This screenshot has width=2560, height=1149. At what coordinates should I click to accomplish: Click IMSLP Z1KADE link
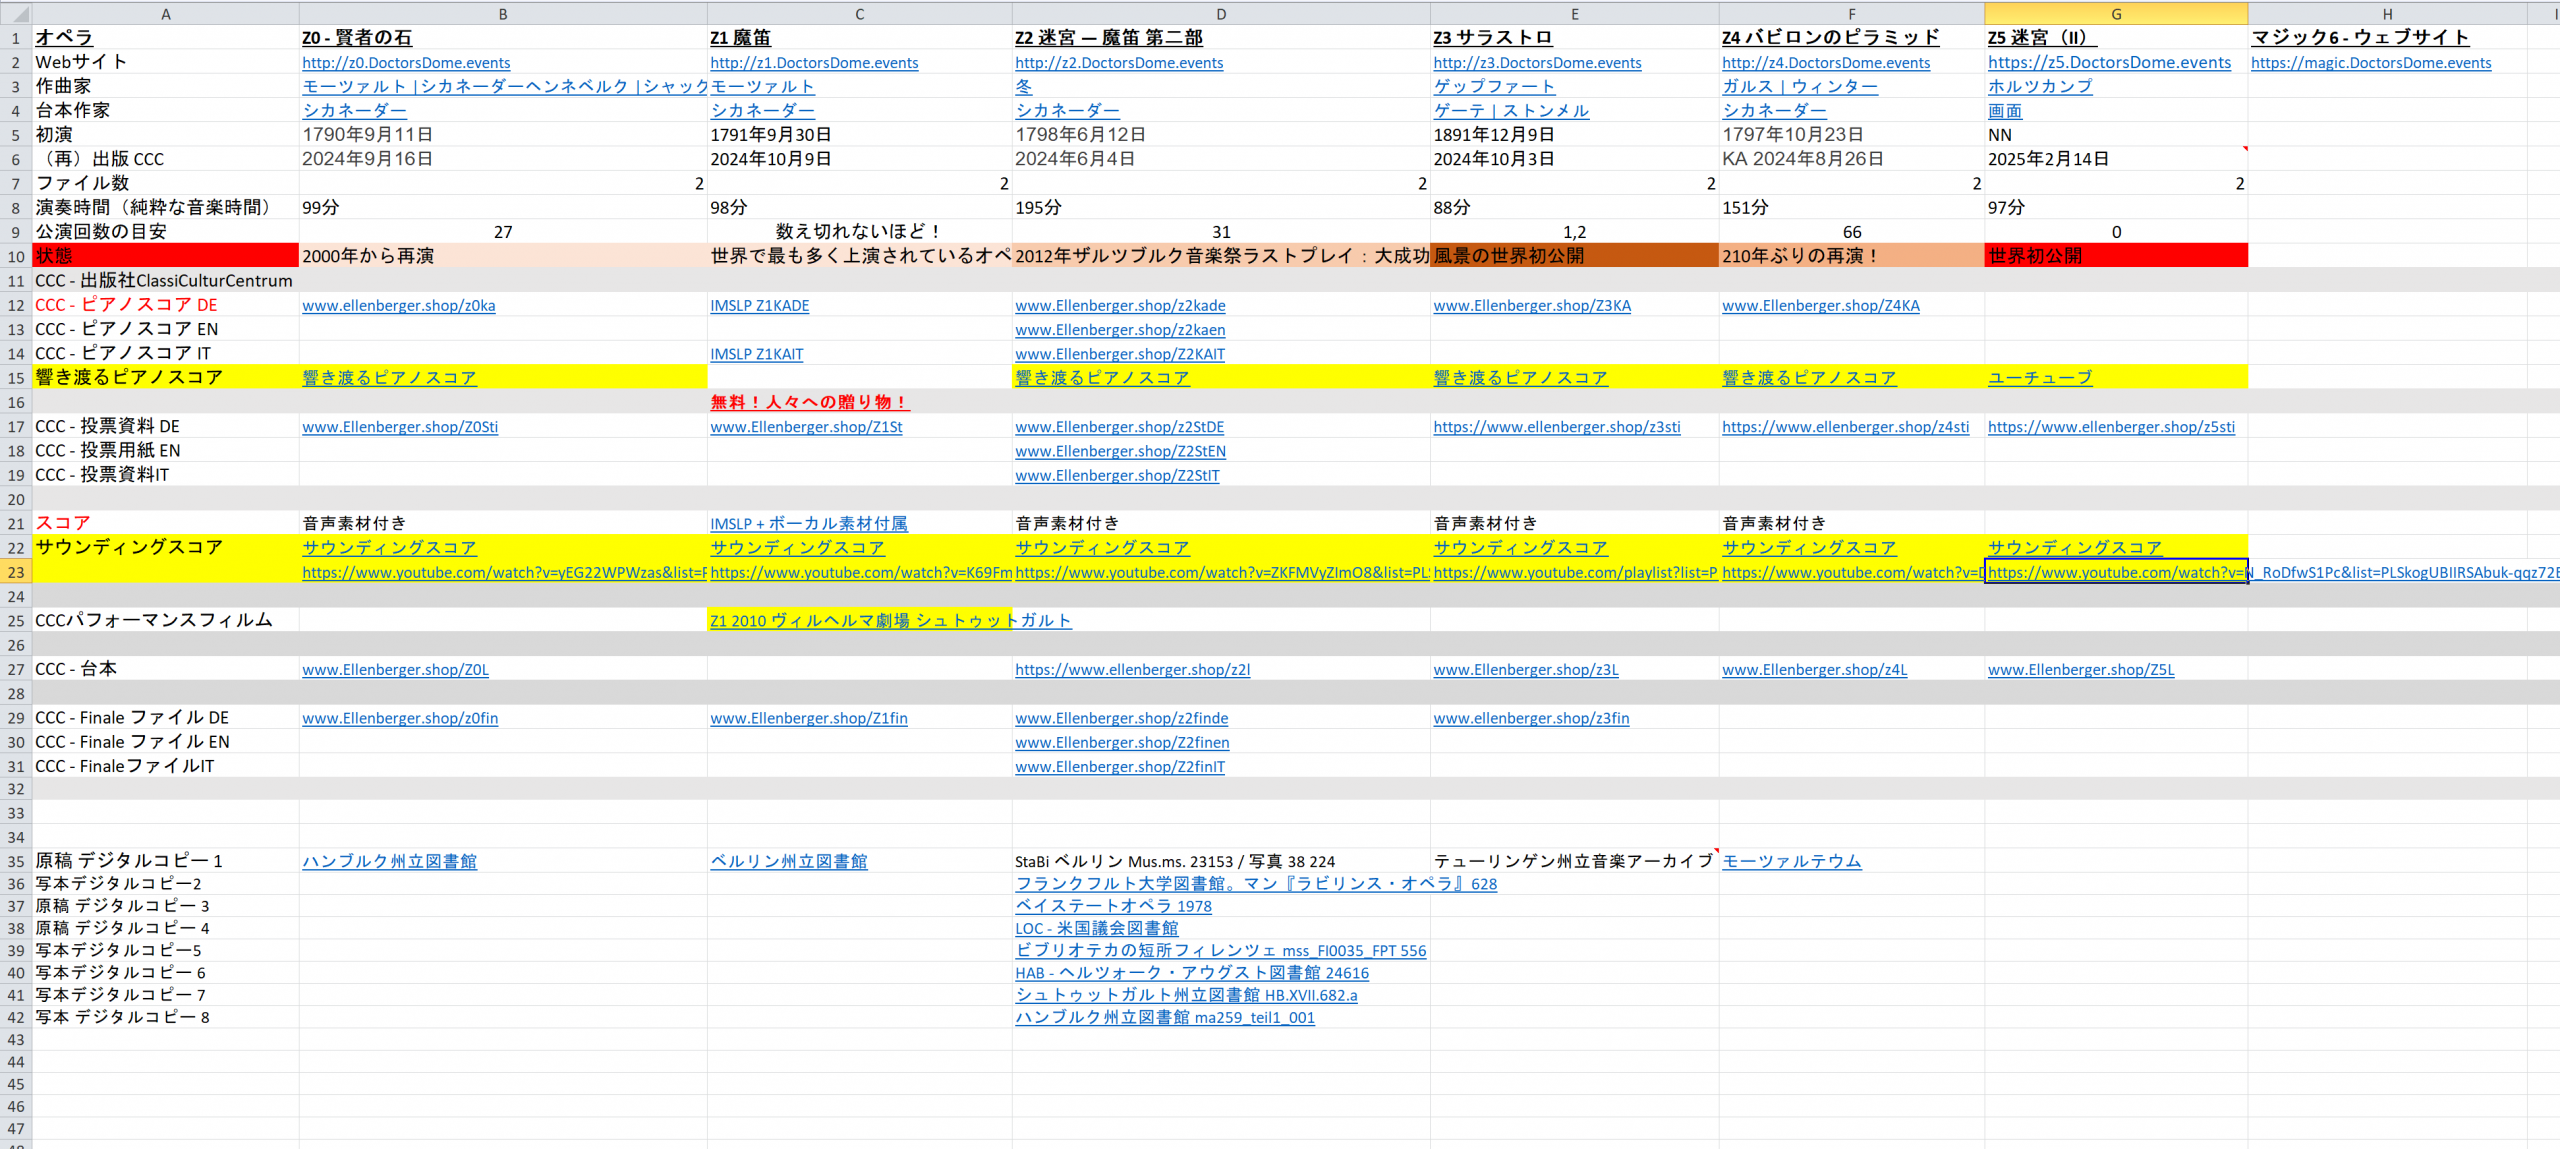(760, 305)
